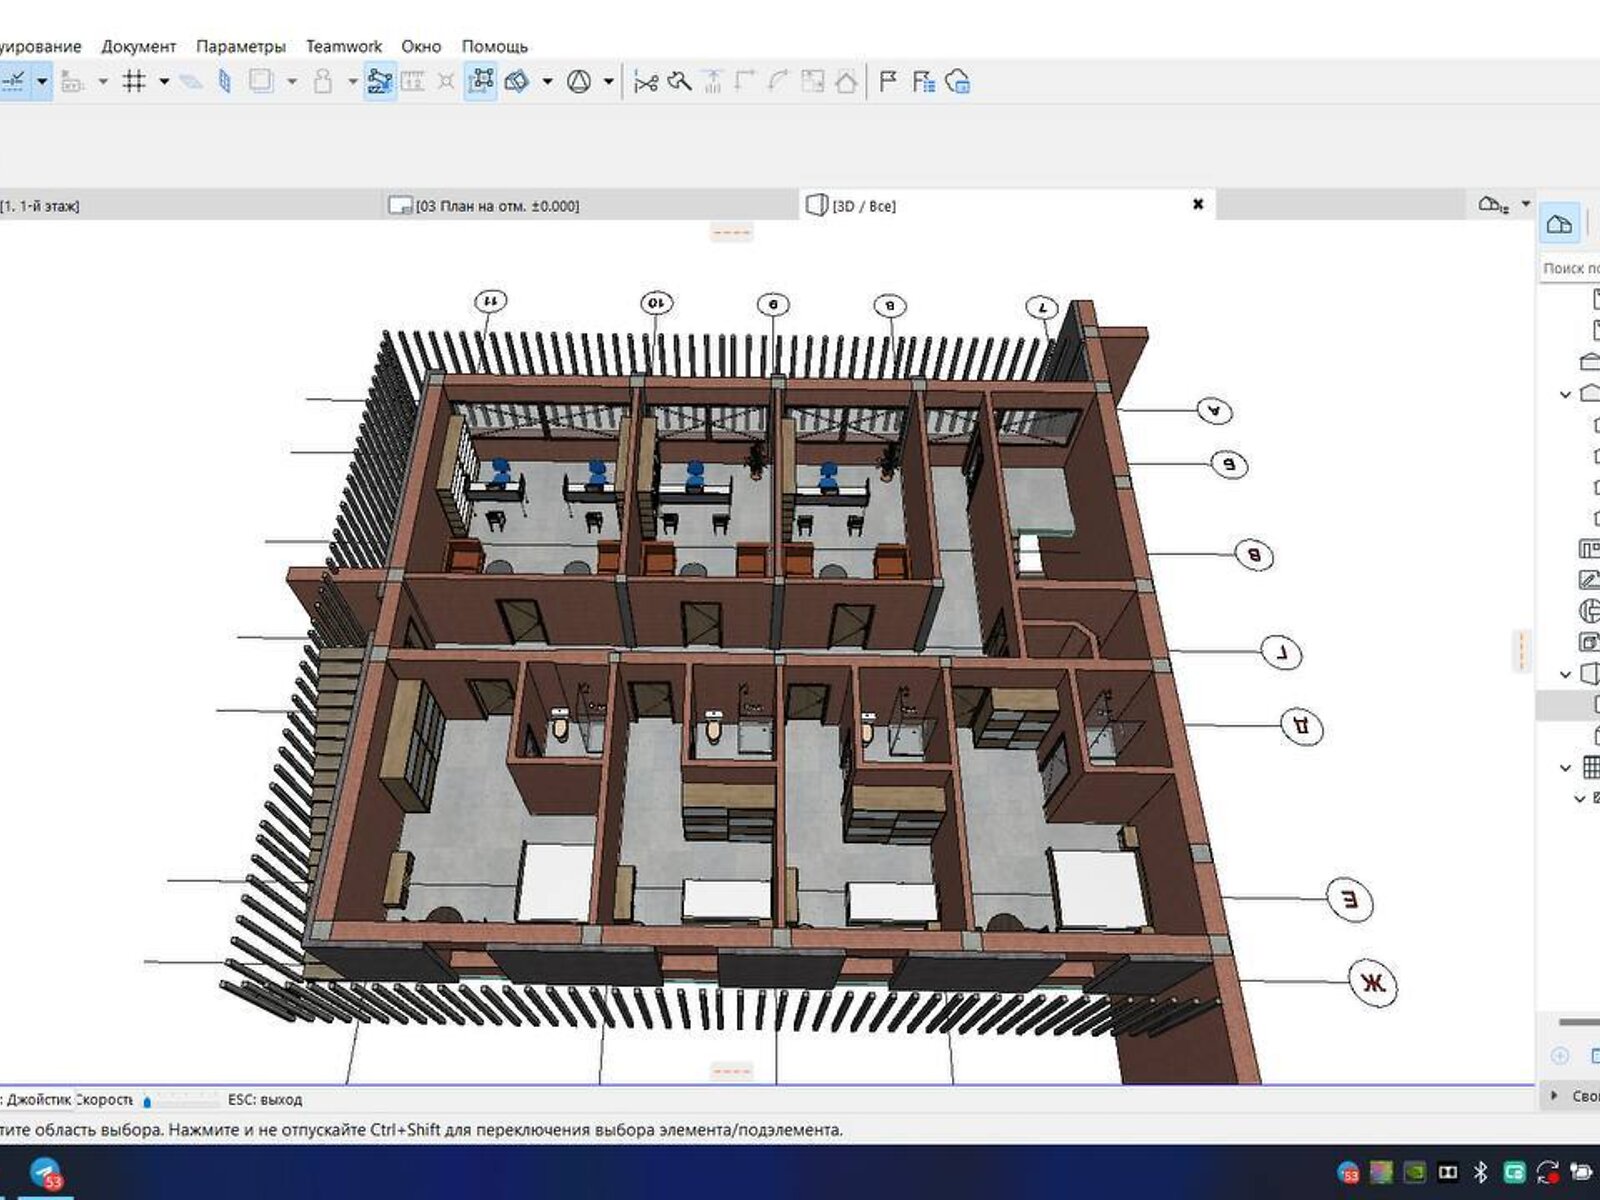Click the cloud icon in toolbar
The image size is (1600, 1200).
(x=958, y=82)
